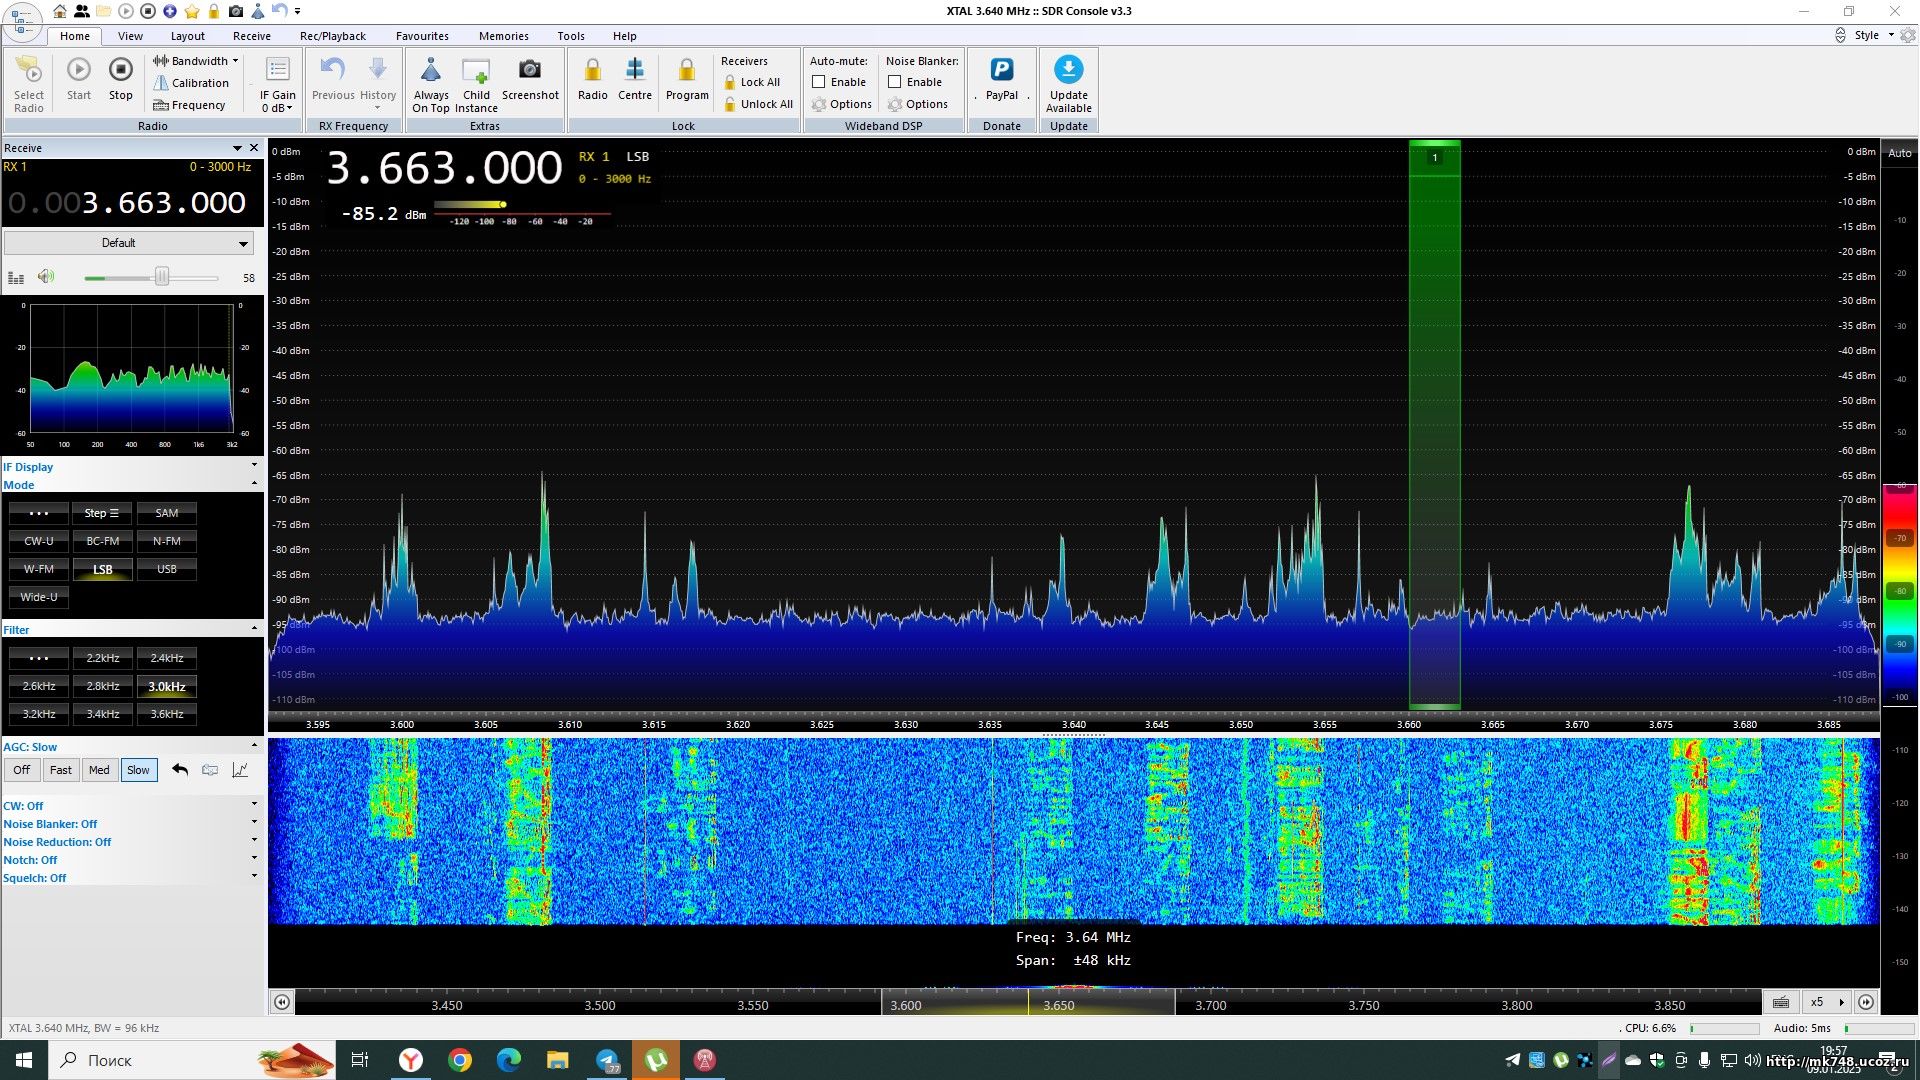Open the Favourites menu tab
The width and height of the screenshot is (1920, 1080).
(422, 36)
